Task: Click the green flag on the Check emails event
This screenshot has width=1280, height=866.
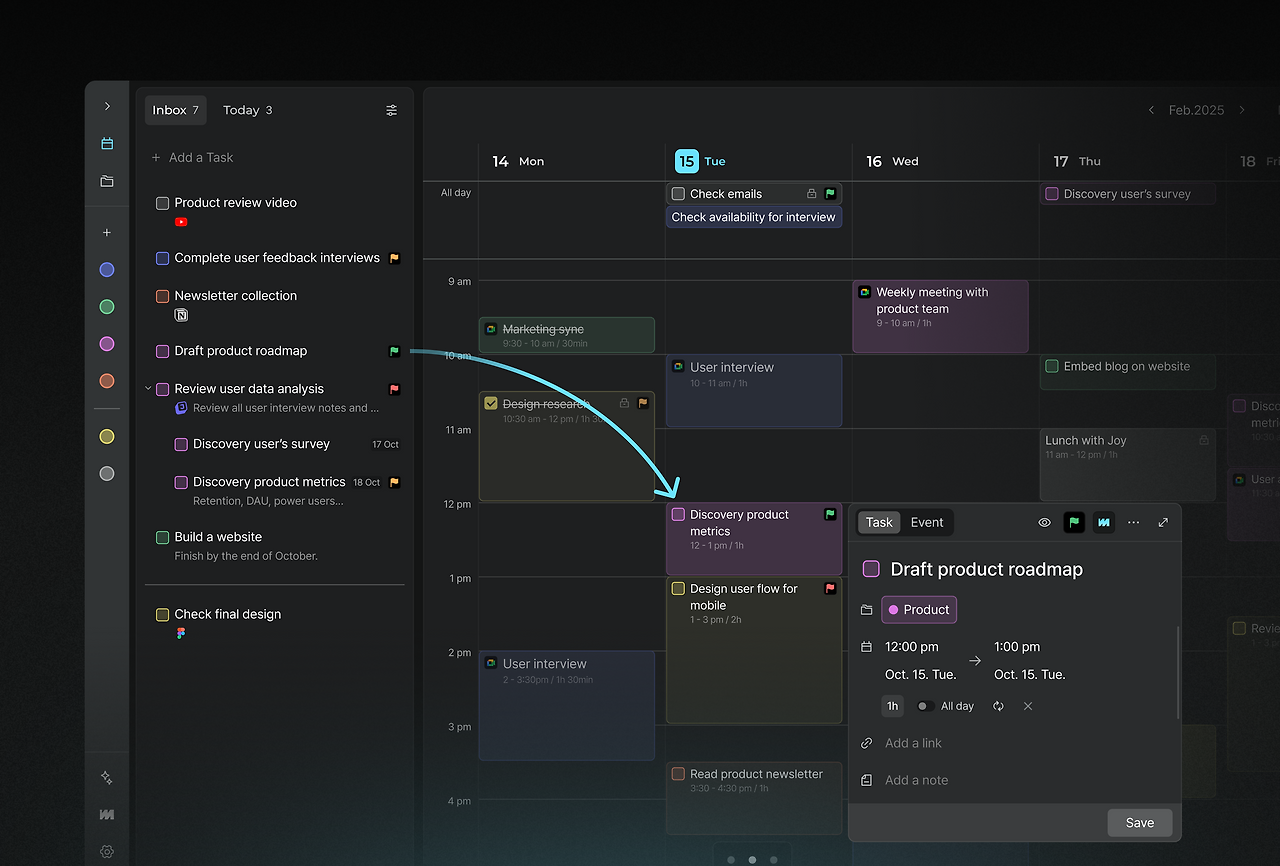Action: (830, 194)
